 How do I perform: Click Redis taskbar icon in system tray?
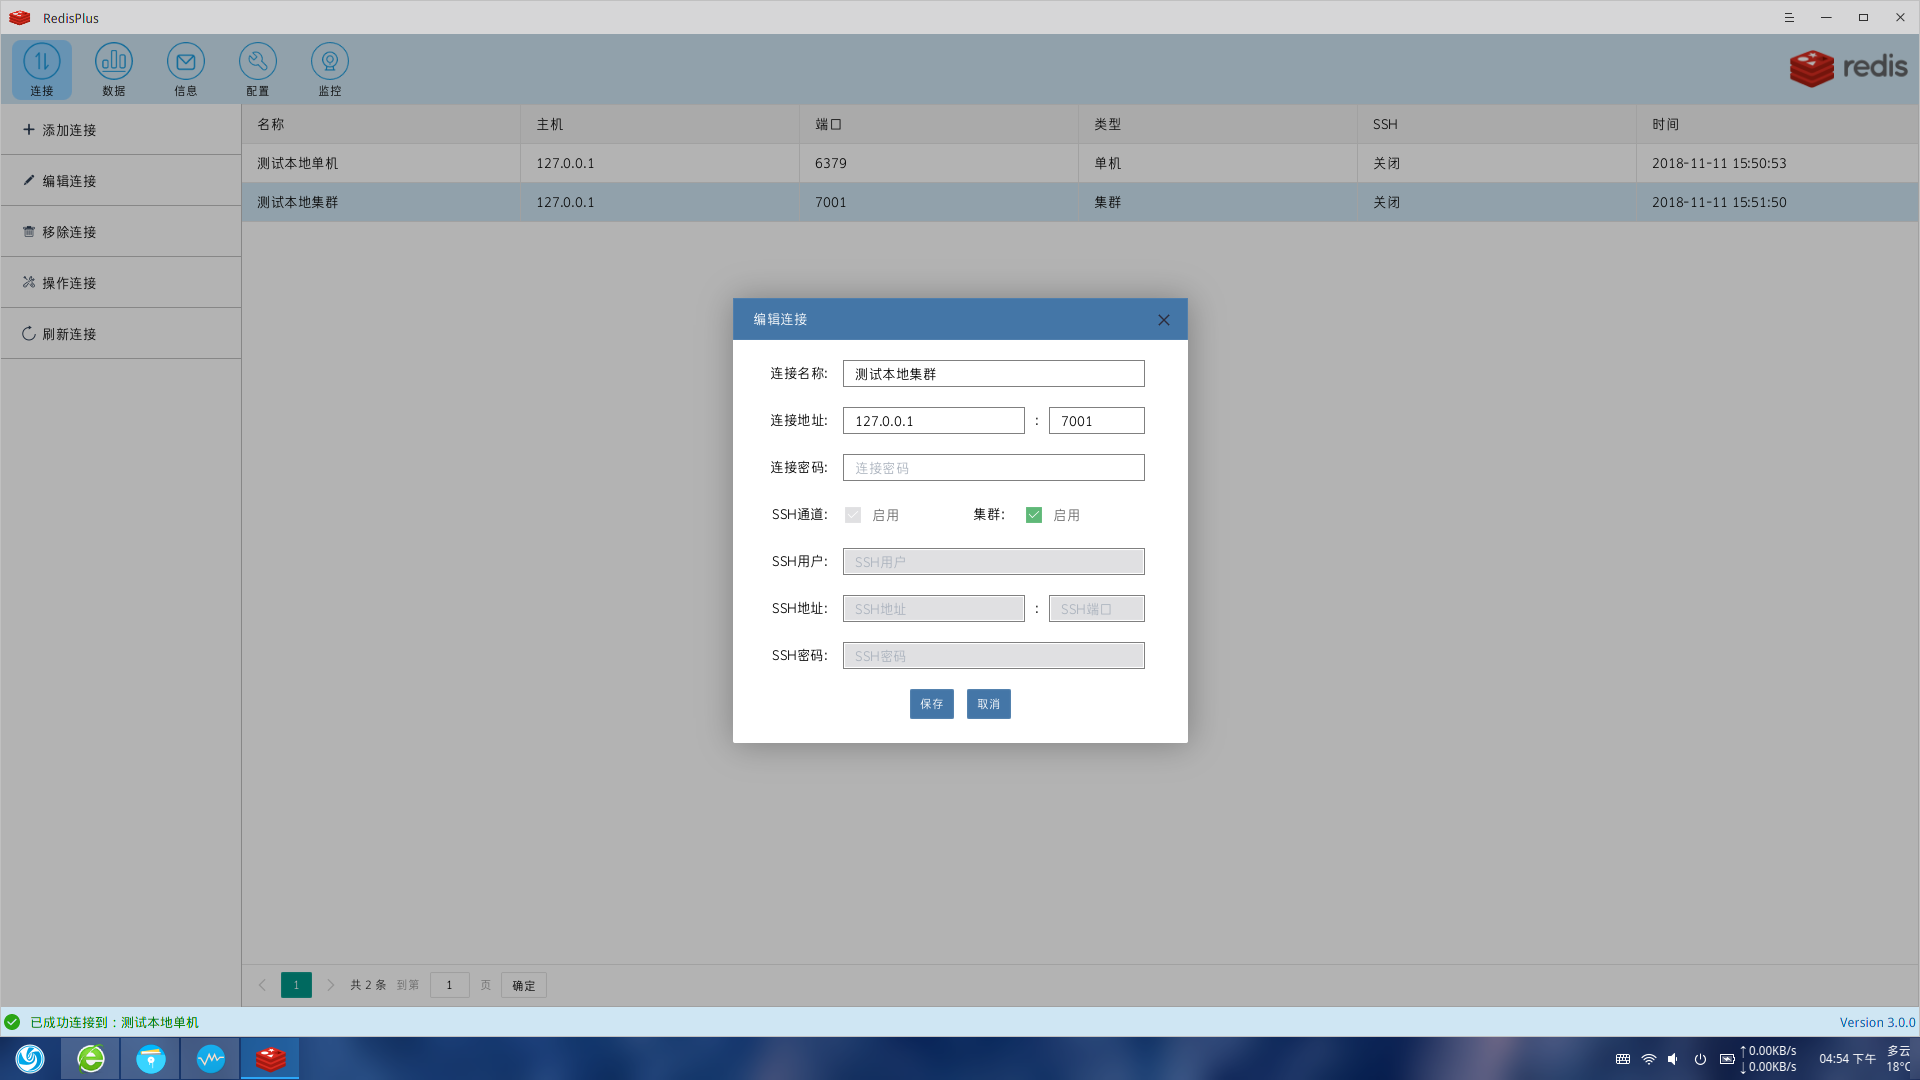(270, 1058)
